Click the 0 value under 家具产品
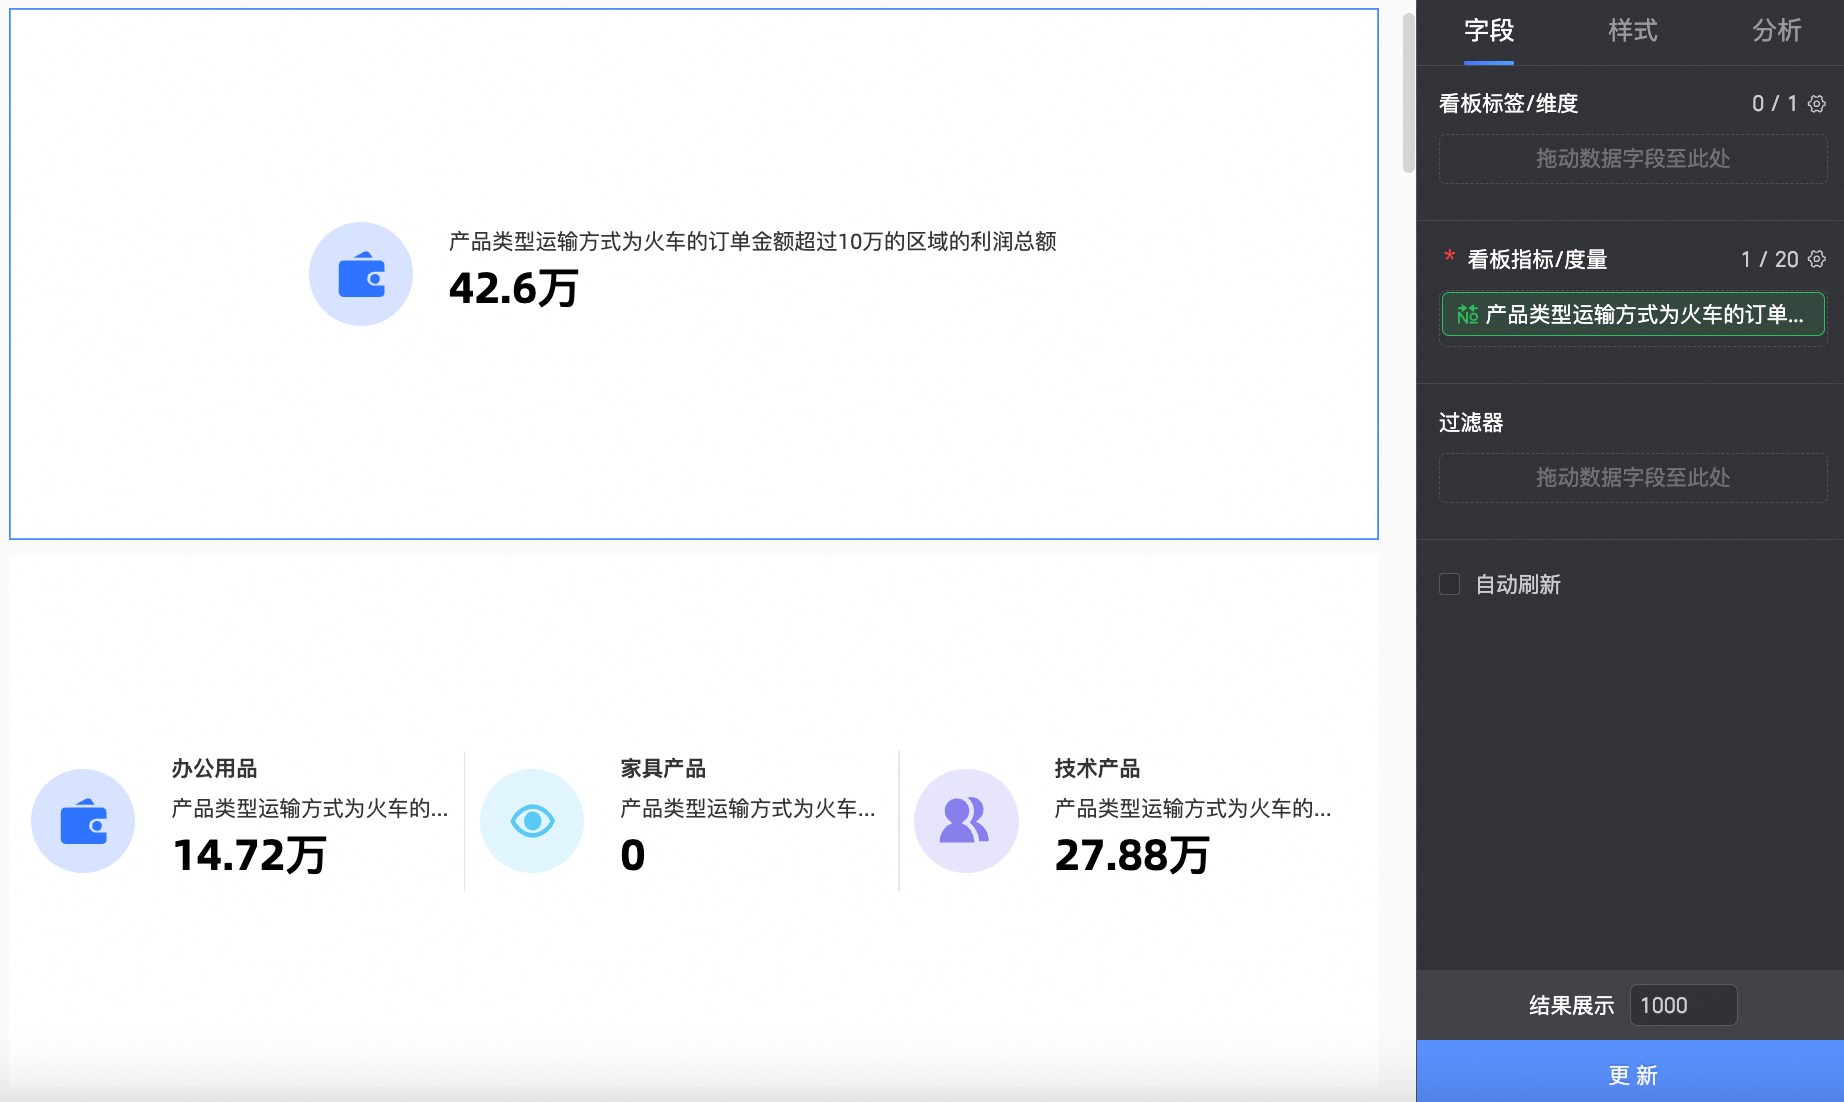1844x1102 pixels. [x=633, y=856]
